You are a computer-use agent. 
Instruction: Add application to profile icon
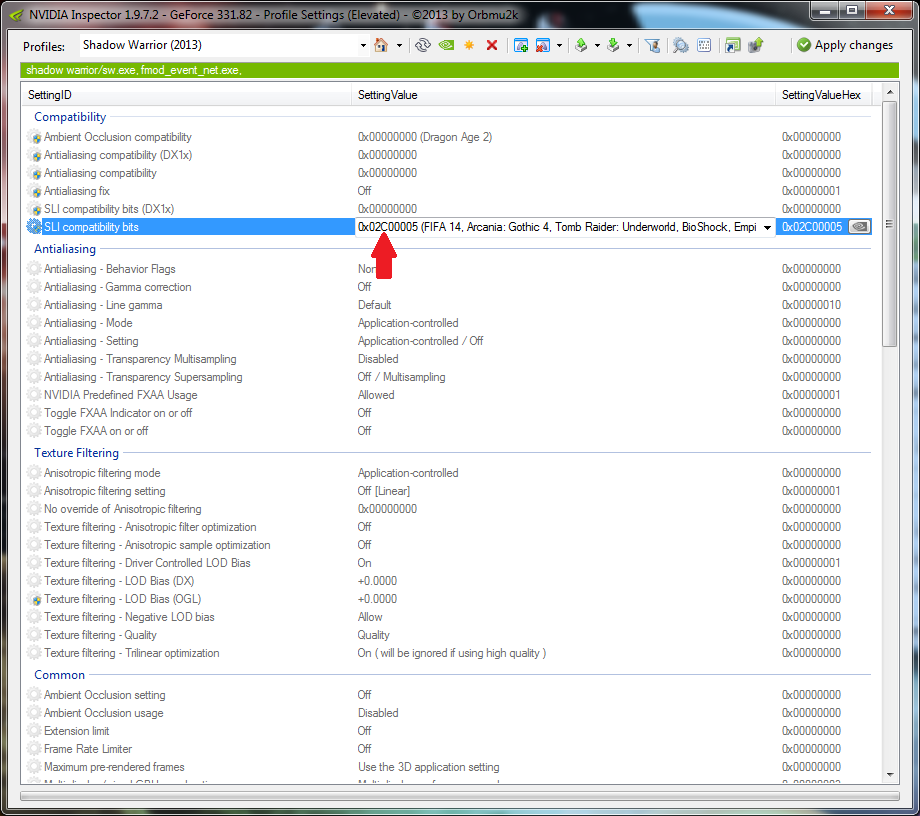[520, 45]
